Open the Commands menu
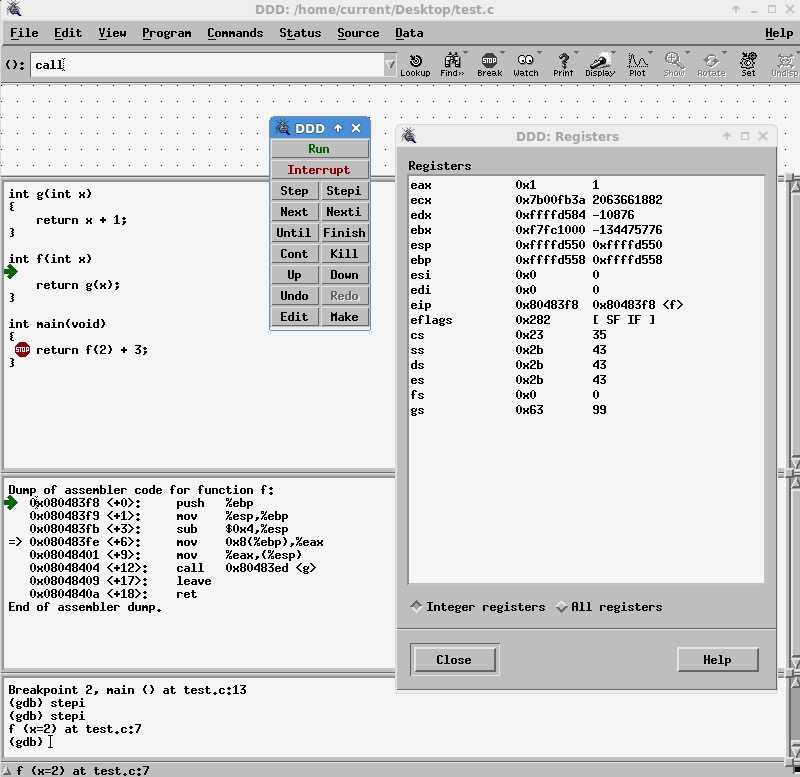 click(235, 33)
